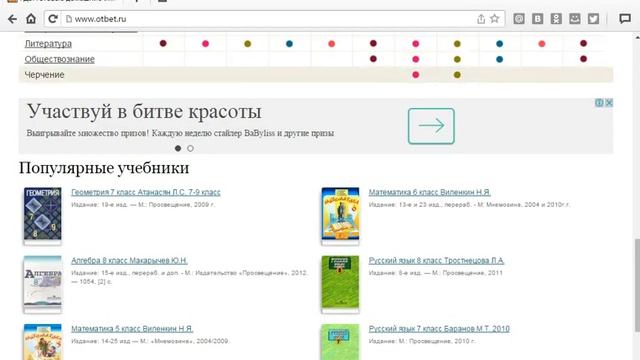Open Русский язык 8 класс Тростенцова link

(436, 260)
